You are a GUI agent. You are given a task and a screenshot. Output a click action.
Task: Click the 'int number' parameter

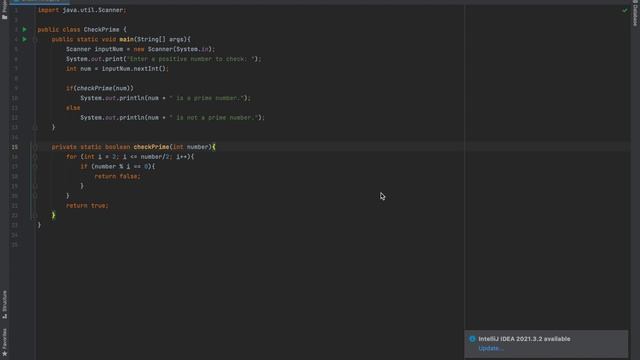pos(190,147)
